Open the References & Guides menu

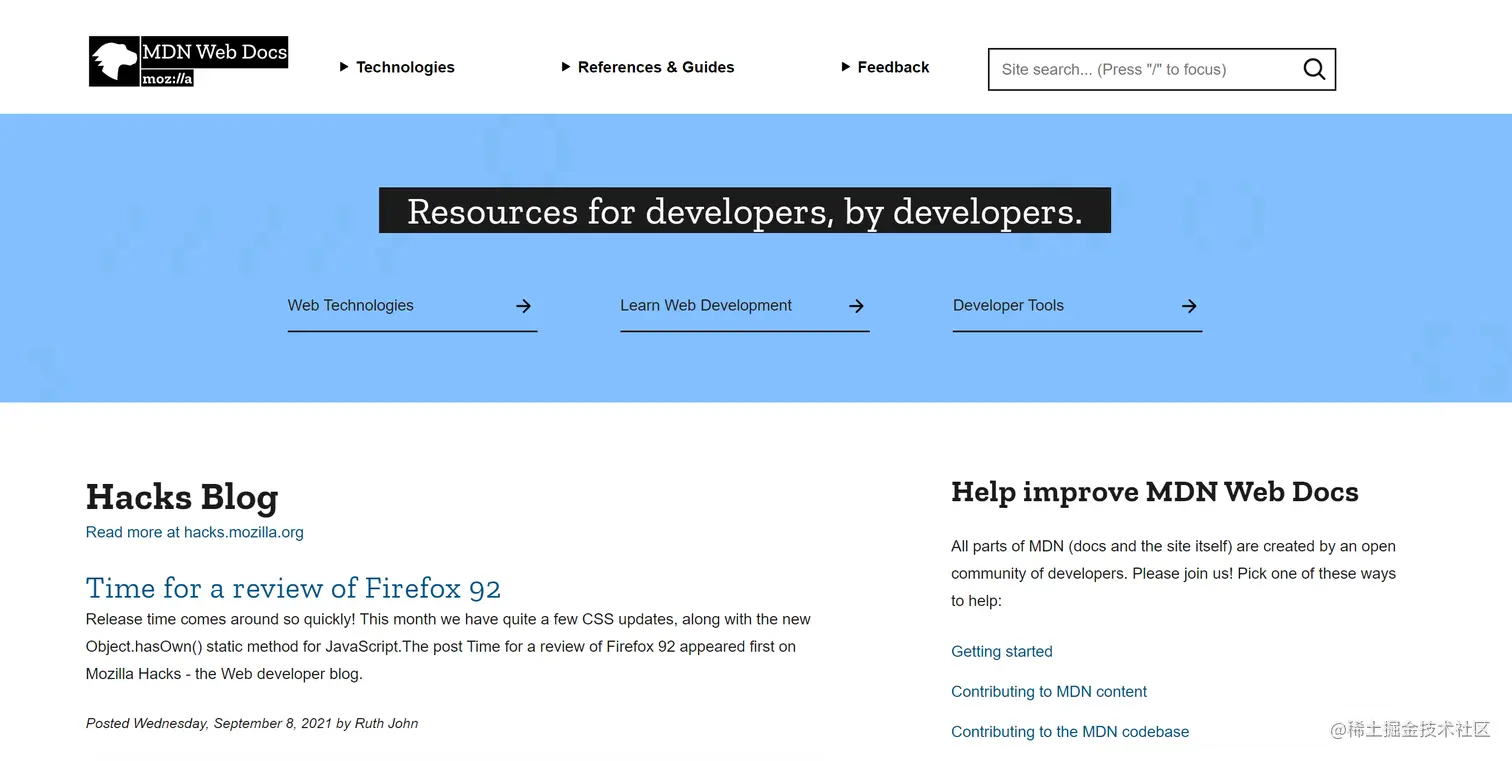(656, 67)
